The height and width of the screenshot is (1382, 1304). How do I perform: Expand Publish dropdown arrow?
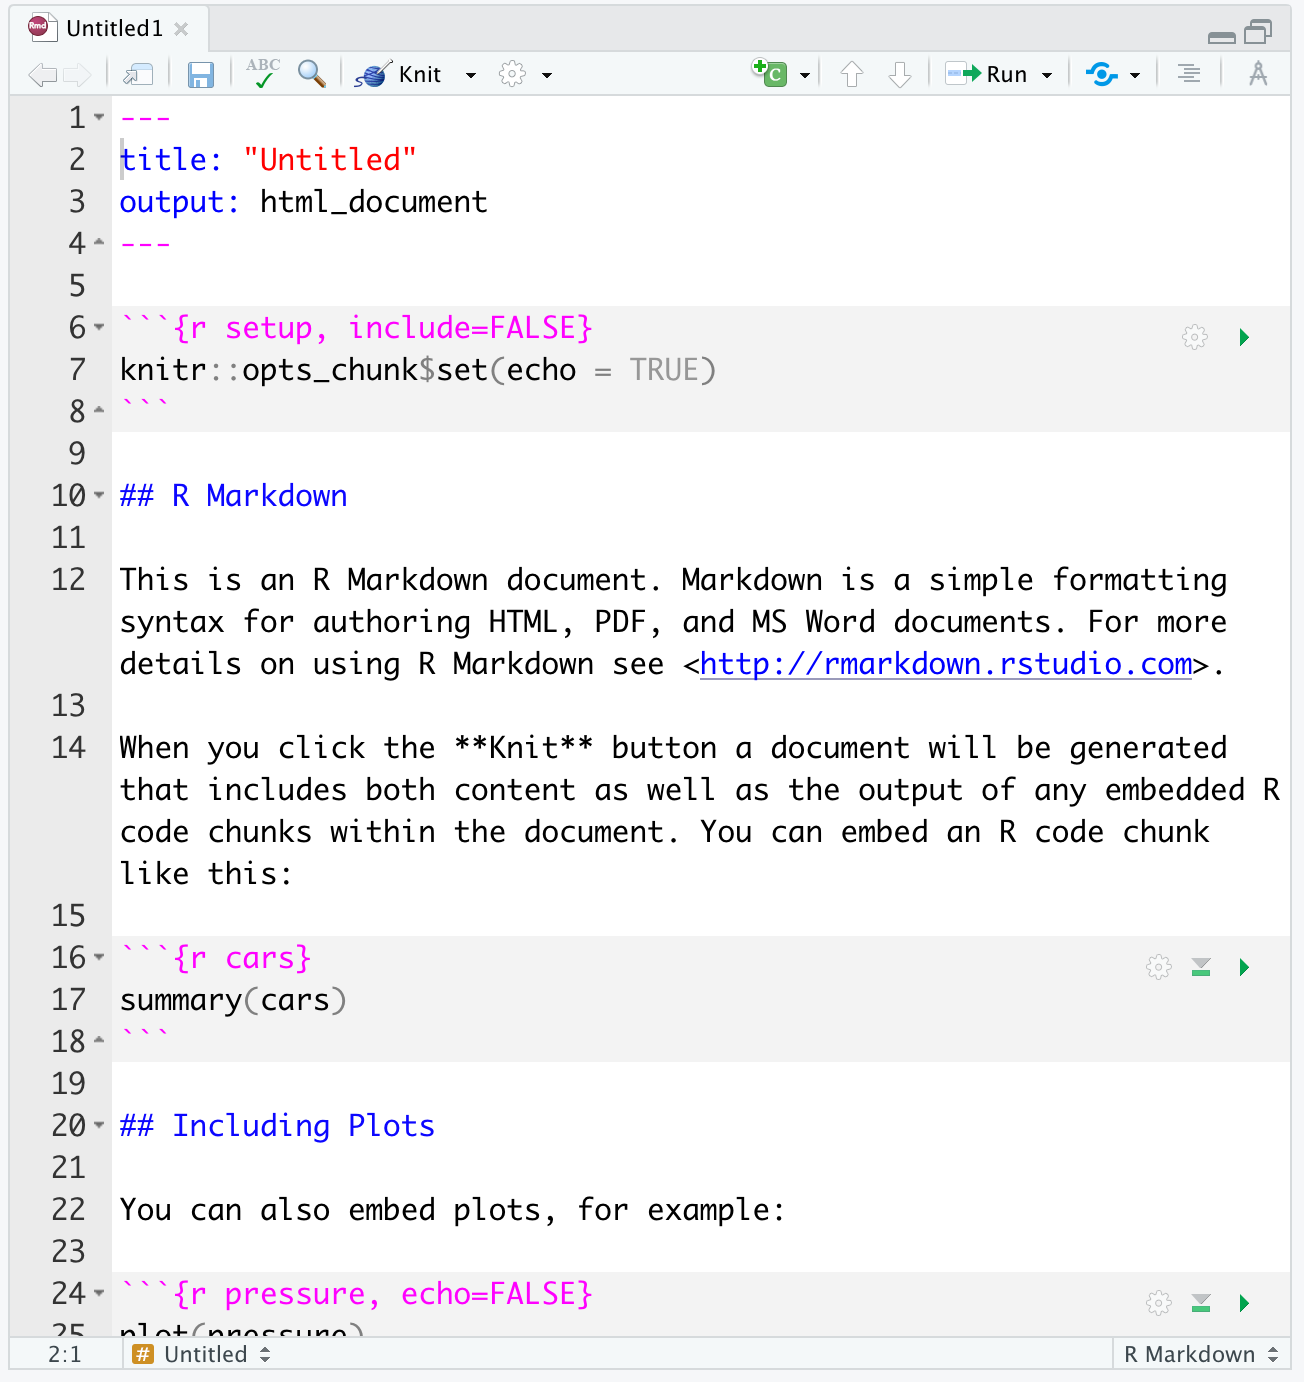[x=1135, y=75]
